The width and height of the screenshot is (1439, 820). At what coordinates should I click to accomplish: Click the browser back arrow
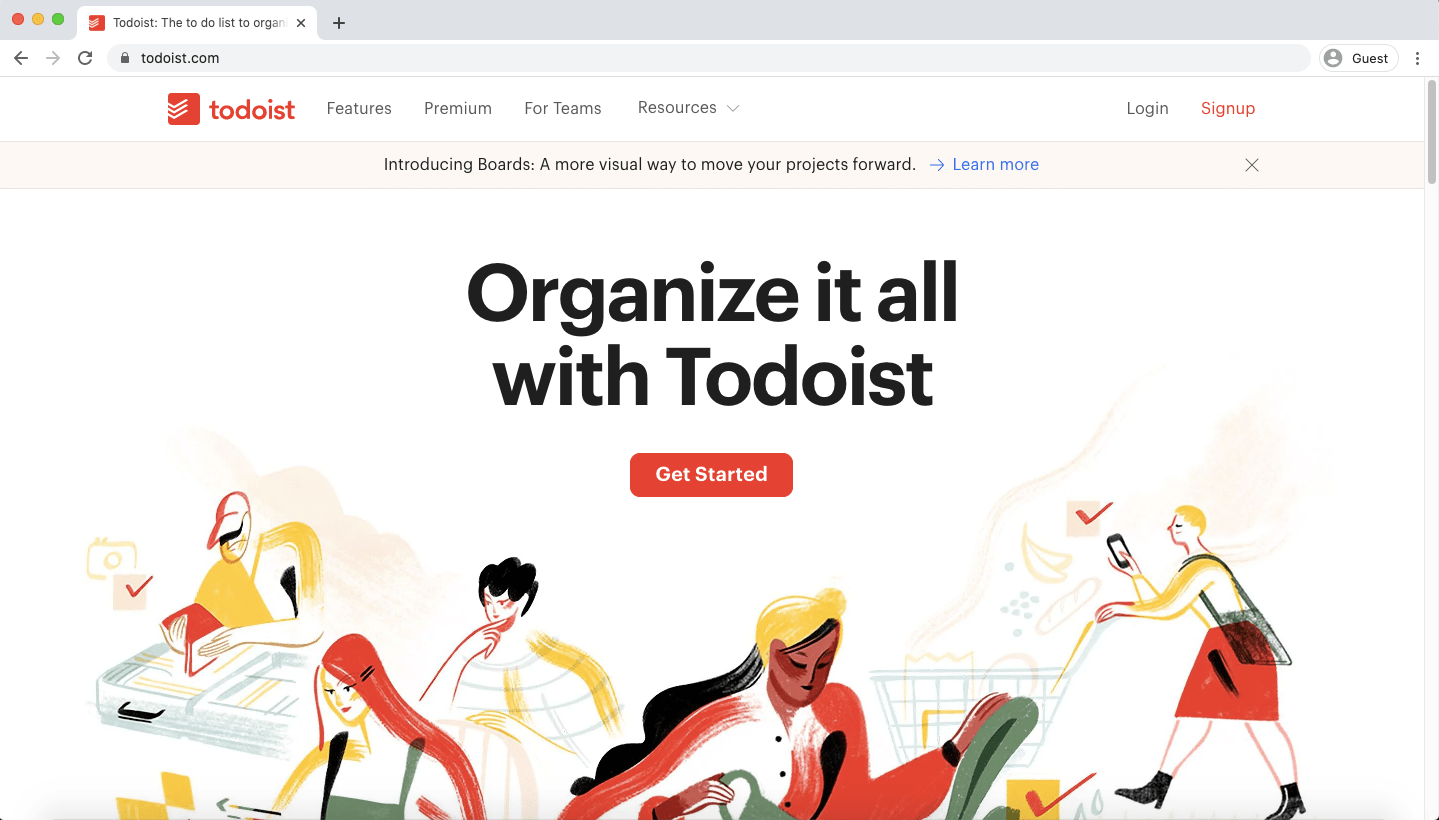tap(21, 58)
